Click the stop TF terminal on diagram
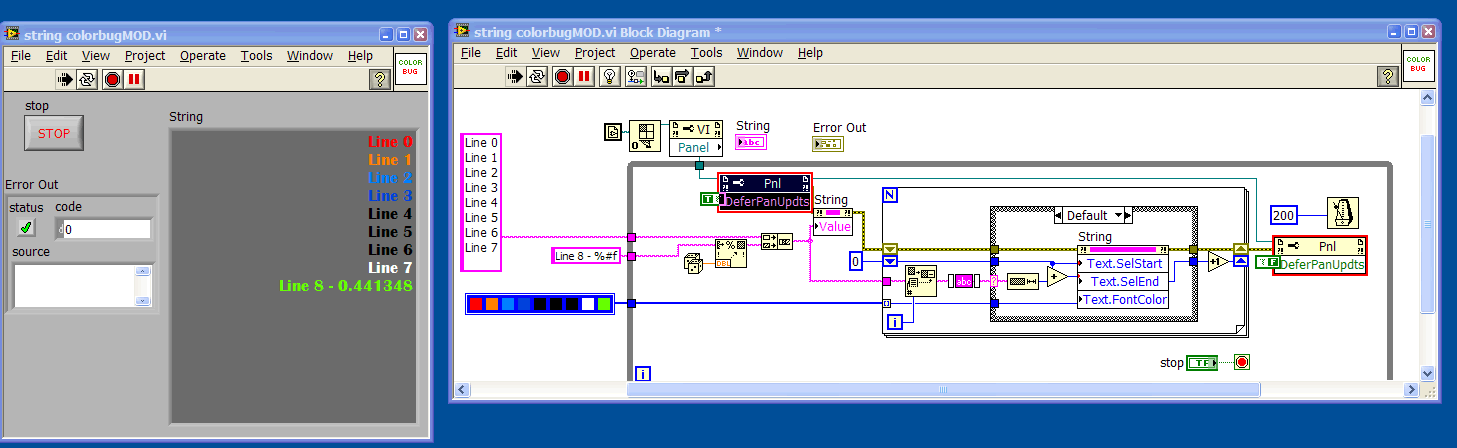Image resolution: width=1457 pixels, height=448 pixels. (1201, 363)
